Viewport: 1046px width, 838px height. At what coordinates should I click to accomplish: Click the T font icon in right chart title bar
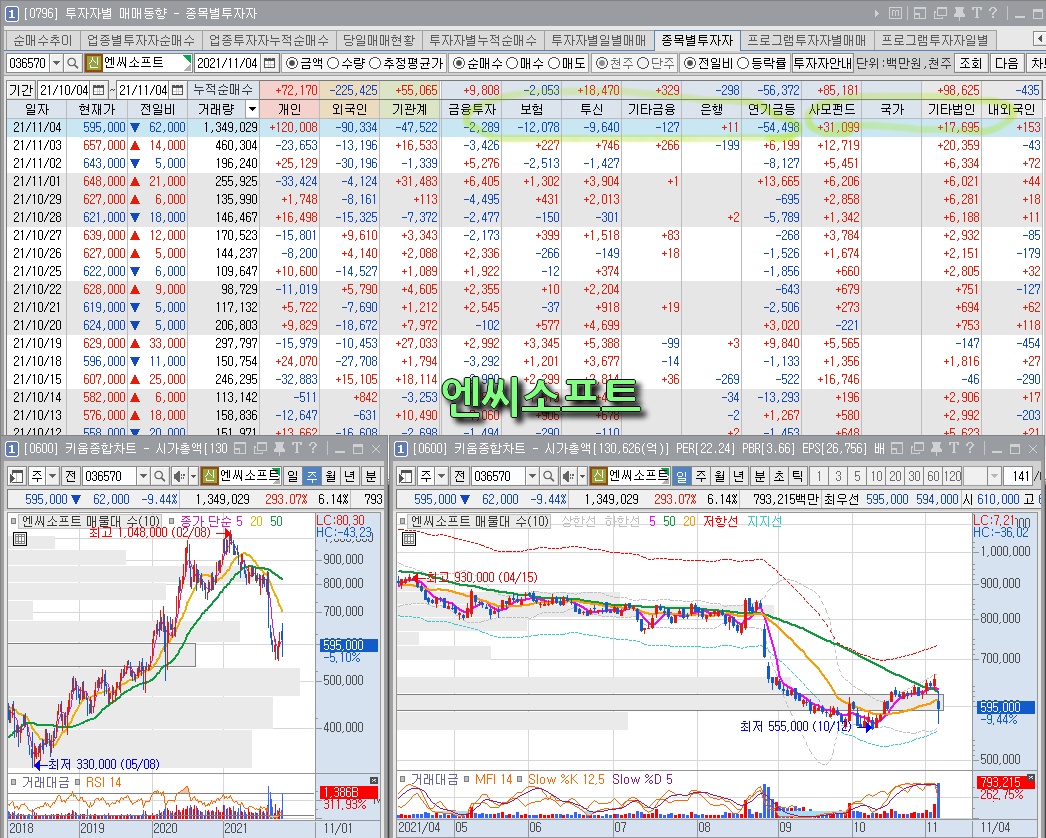coord(953,448)
